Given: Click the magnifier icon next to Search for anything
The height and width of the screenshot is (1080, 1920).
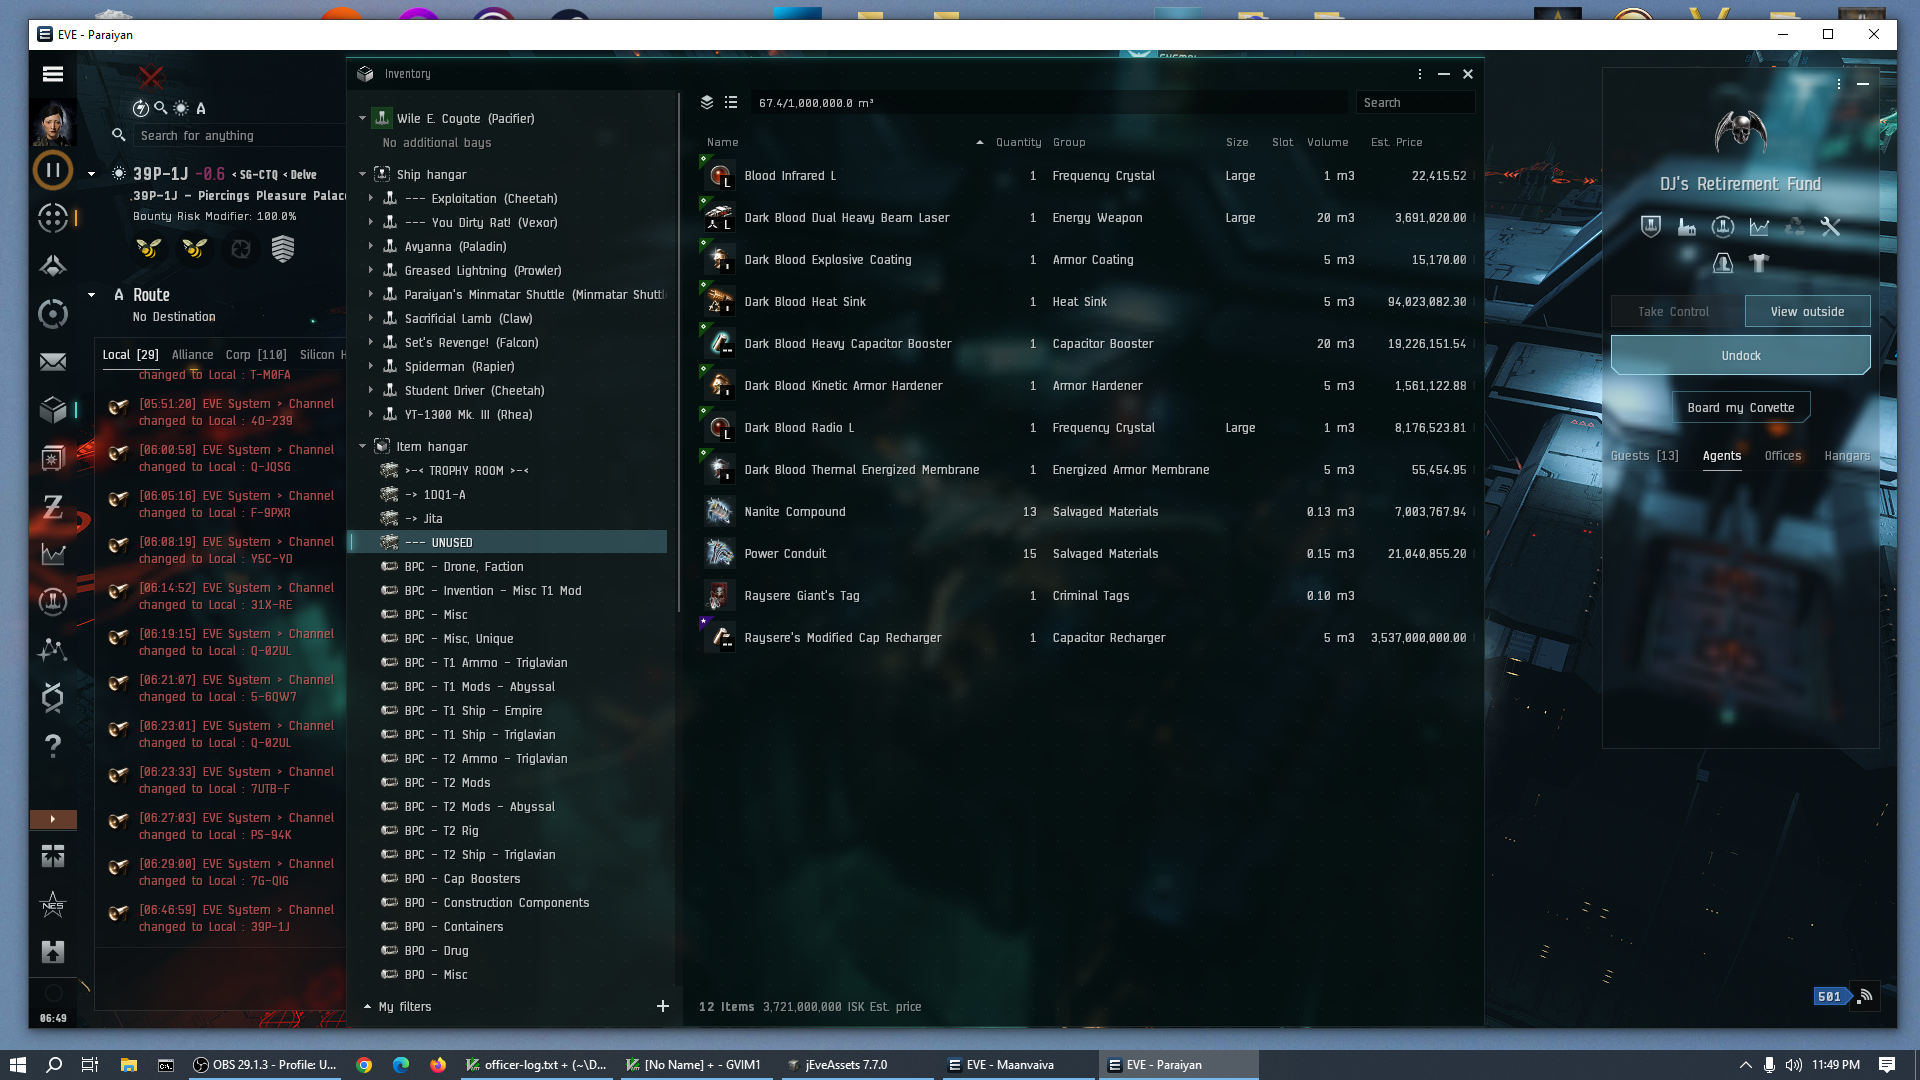Looking at the screenshot, I should (x=119, y=135).
